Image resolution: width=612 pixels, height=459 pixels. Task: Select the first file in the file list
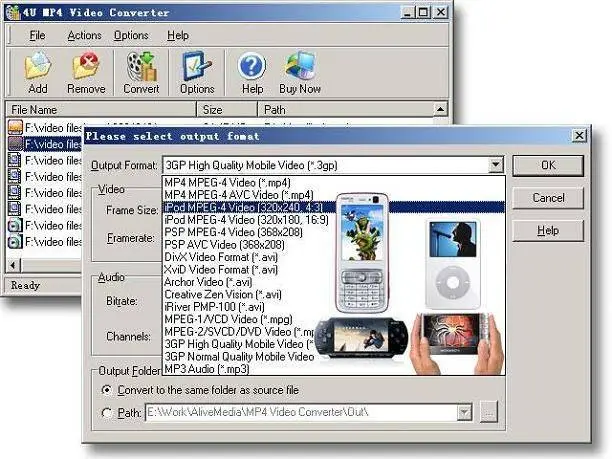coord(44,128)
